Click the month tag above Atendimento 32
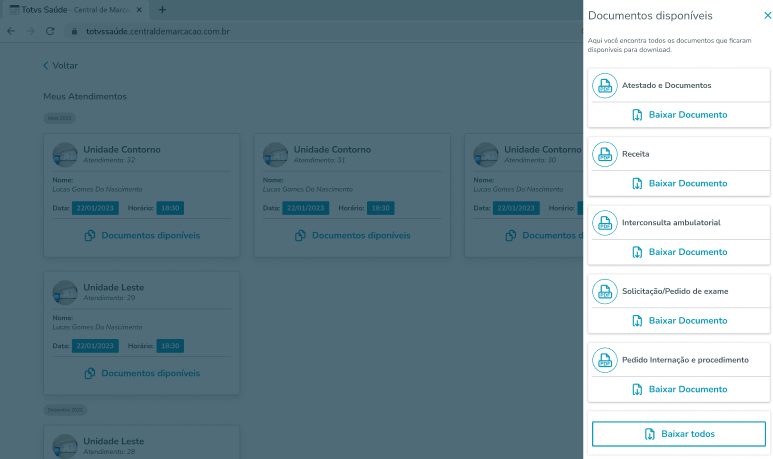Screen dimensions: 773x459 point(59,118)
